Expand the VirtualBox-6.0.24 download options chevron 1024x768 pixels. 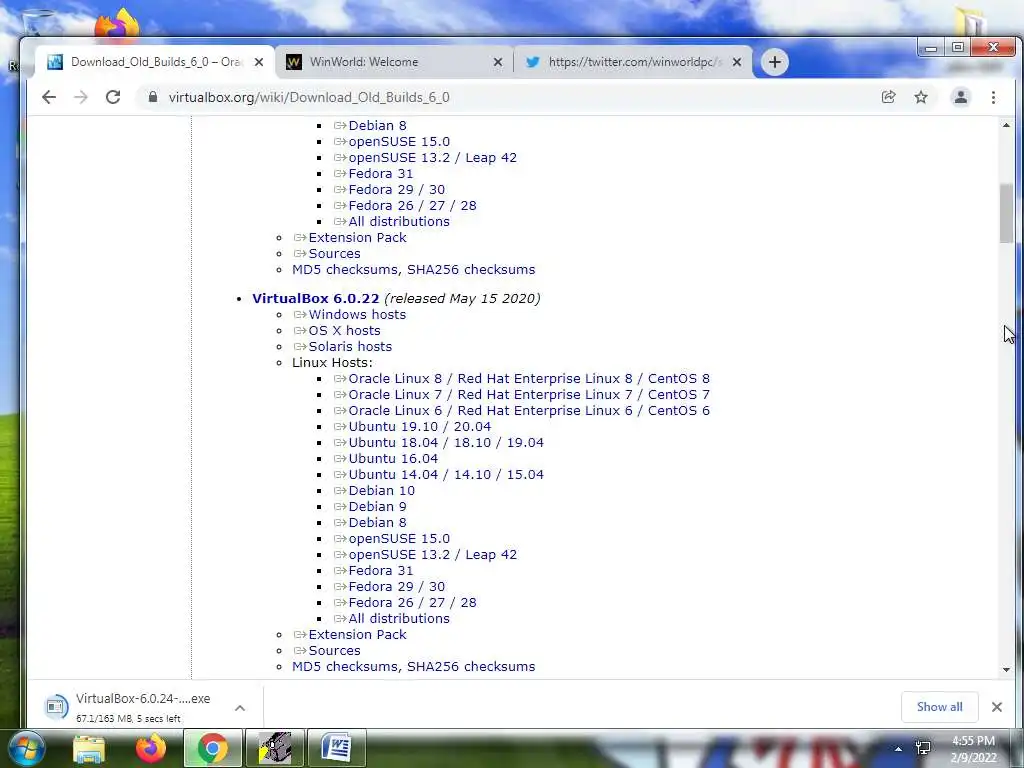(240, 707)
